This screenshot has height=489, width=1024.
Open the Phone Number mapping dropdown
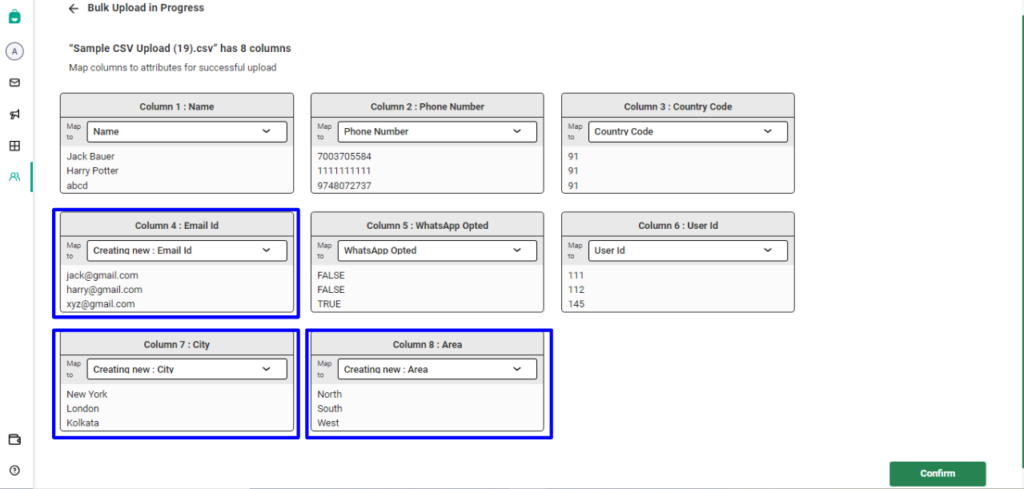click(x=437, y=131)
